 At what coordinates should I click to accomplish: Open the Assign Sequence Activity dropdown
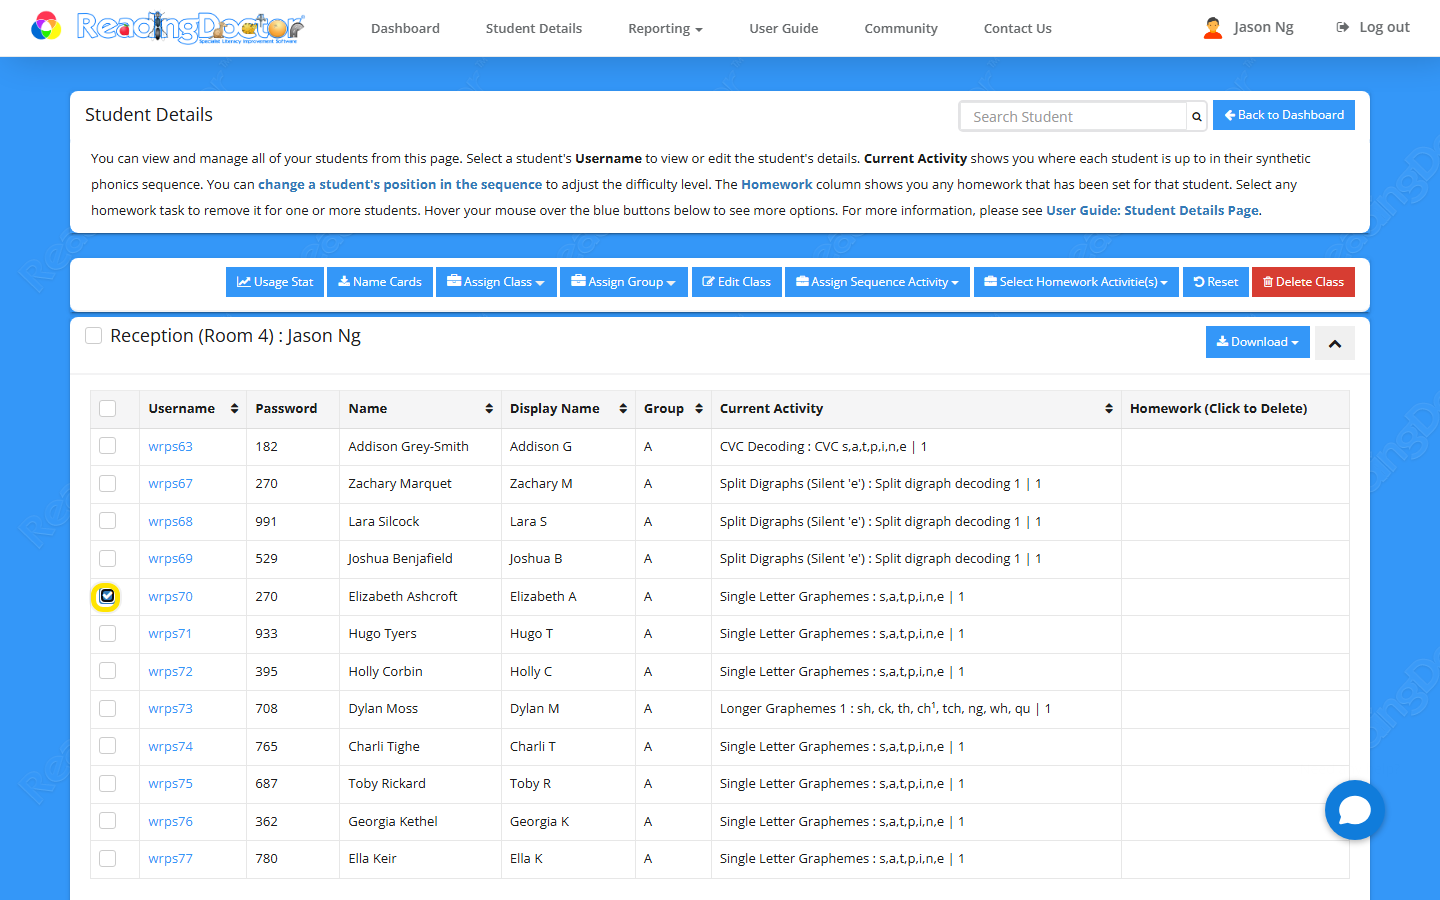tap(877, 282)
